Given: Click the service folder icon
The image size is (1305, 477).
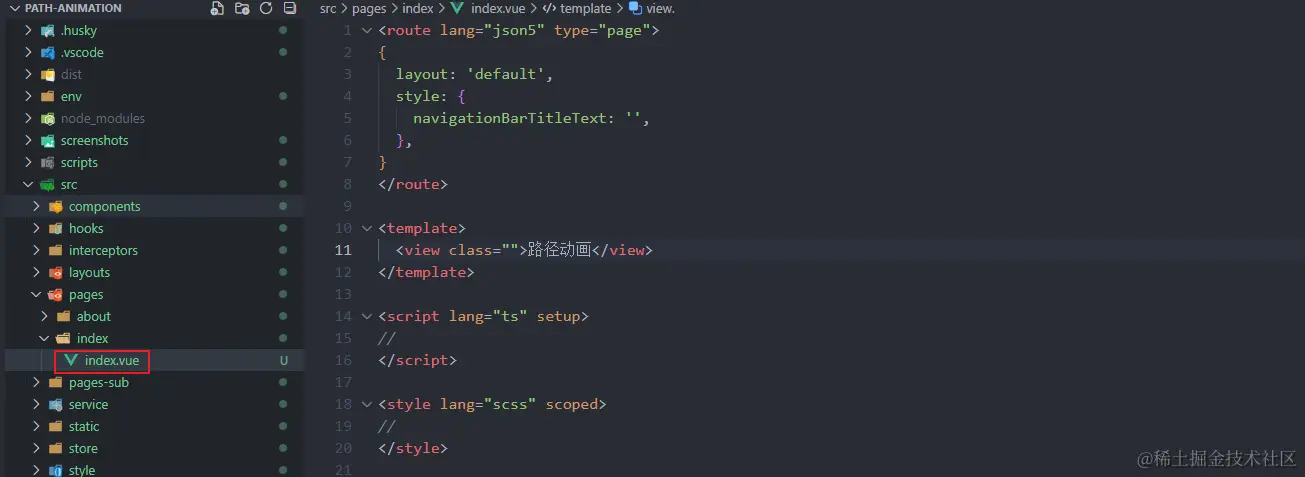Looking at the screenshot, I should pos(55,404).
